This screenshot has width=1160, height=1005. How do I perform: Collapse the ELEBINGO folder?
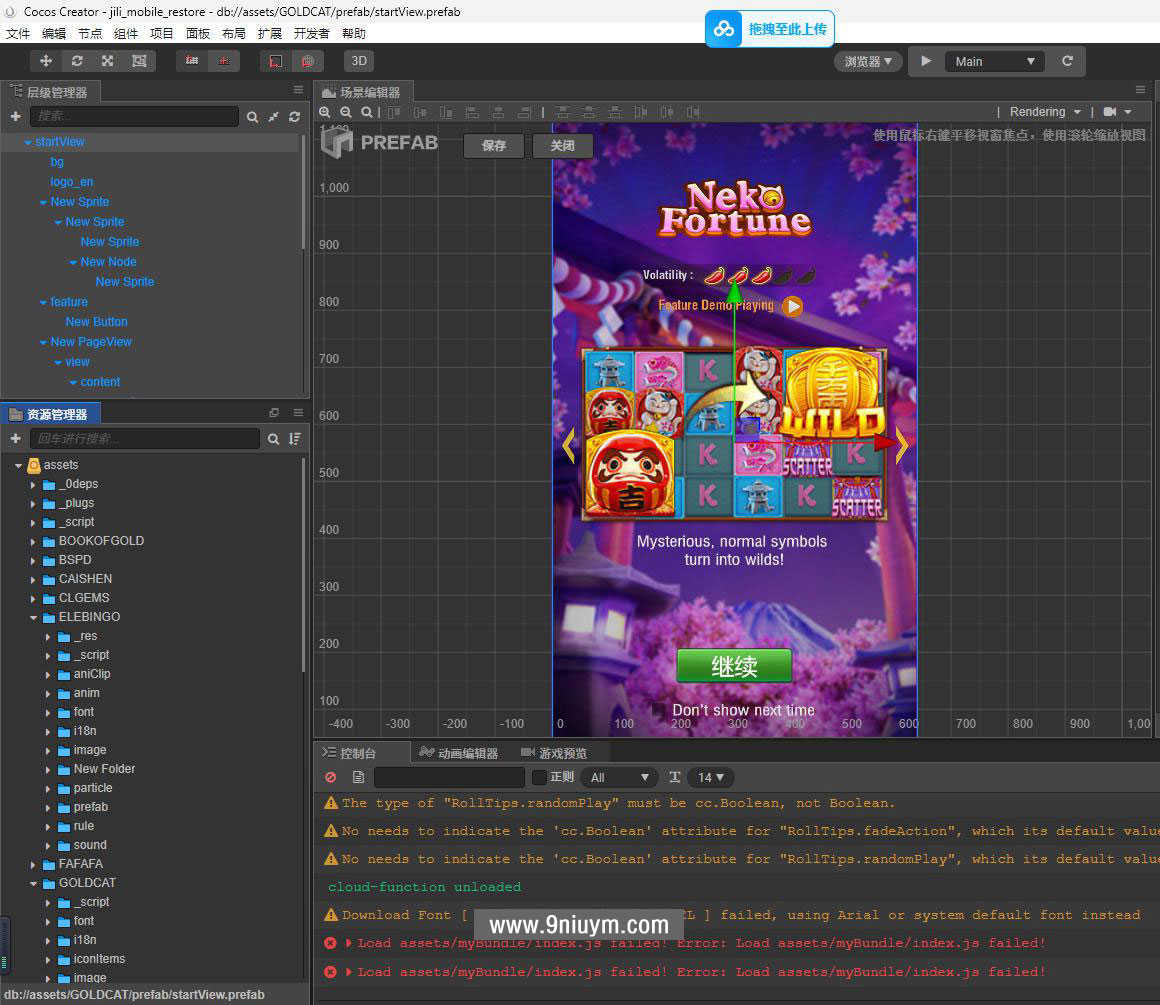pos(34,617)
